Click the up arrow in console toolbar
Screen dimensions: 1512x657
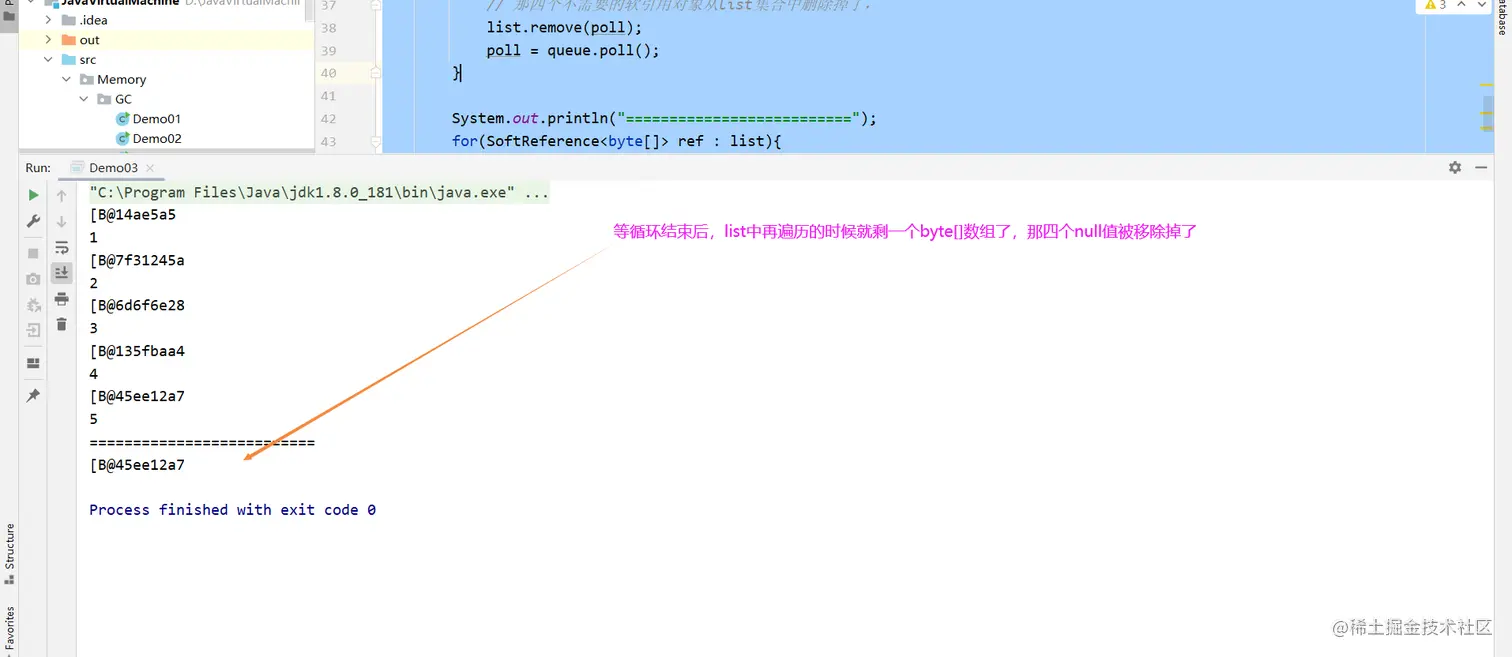(62, 195)
